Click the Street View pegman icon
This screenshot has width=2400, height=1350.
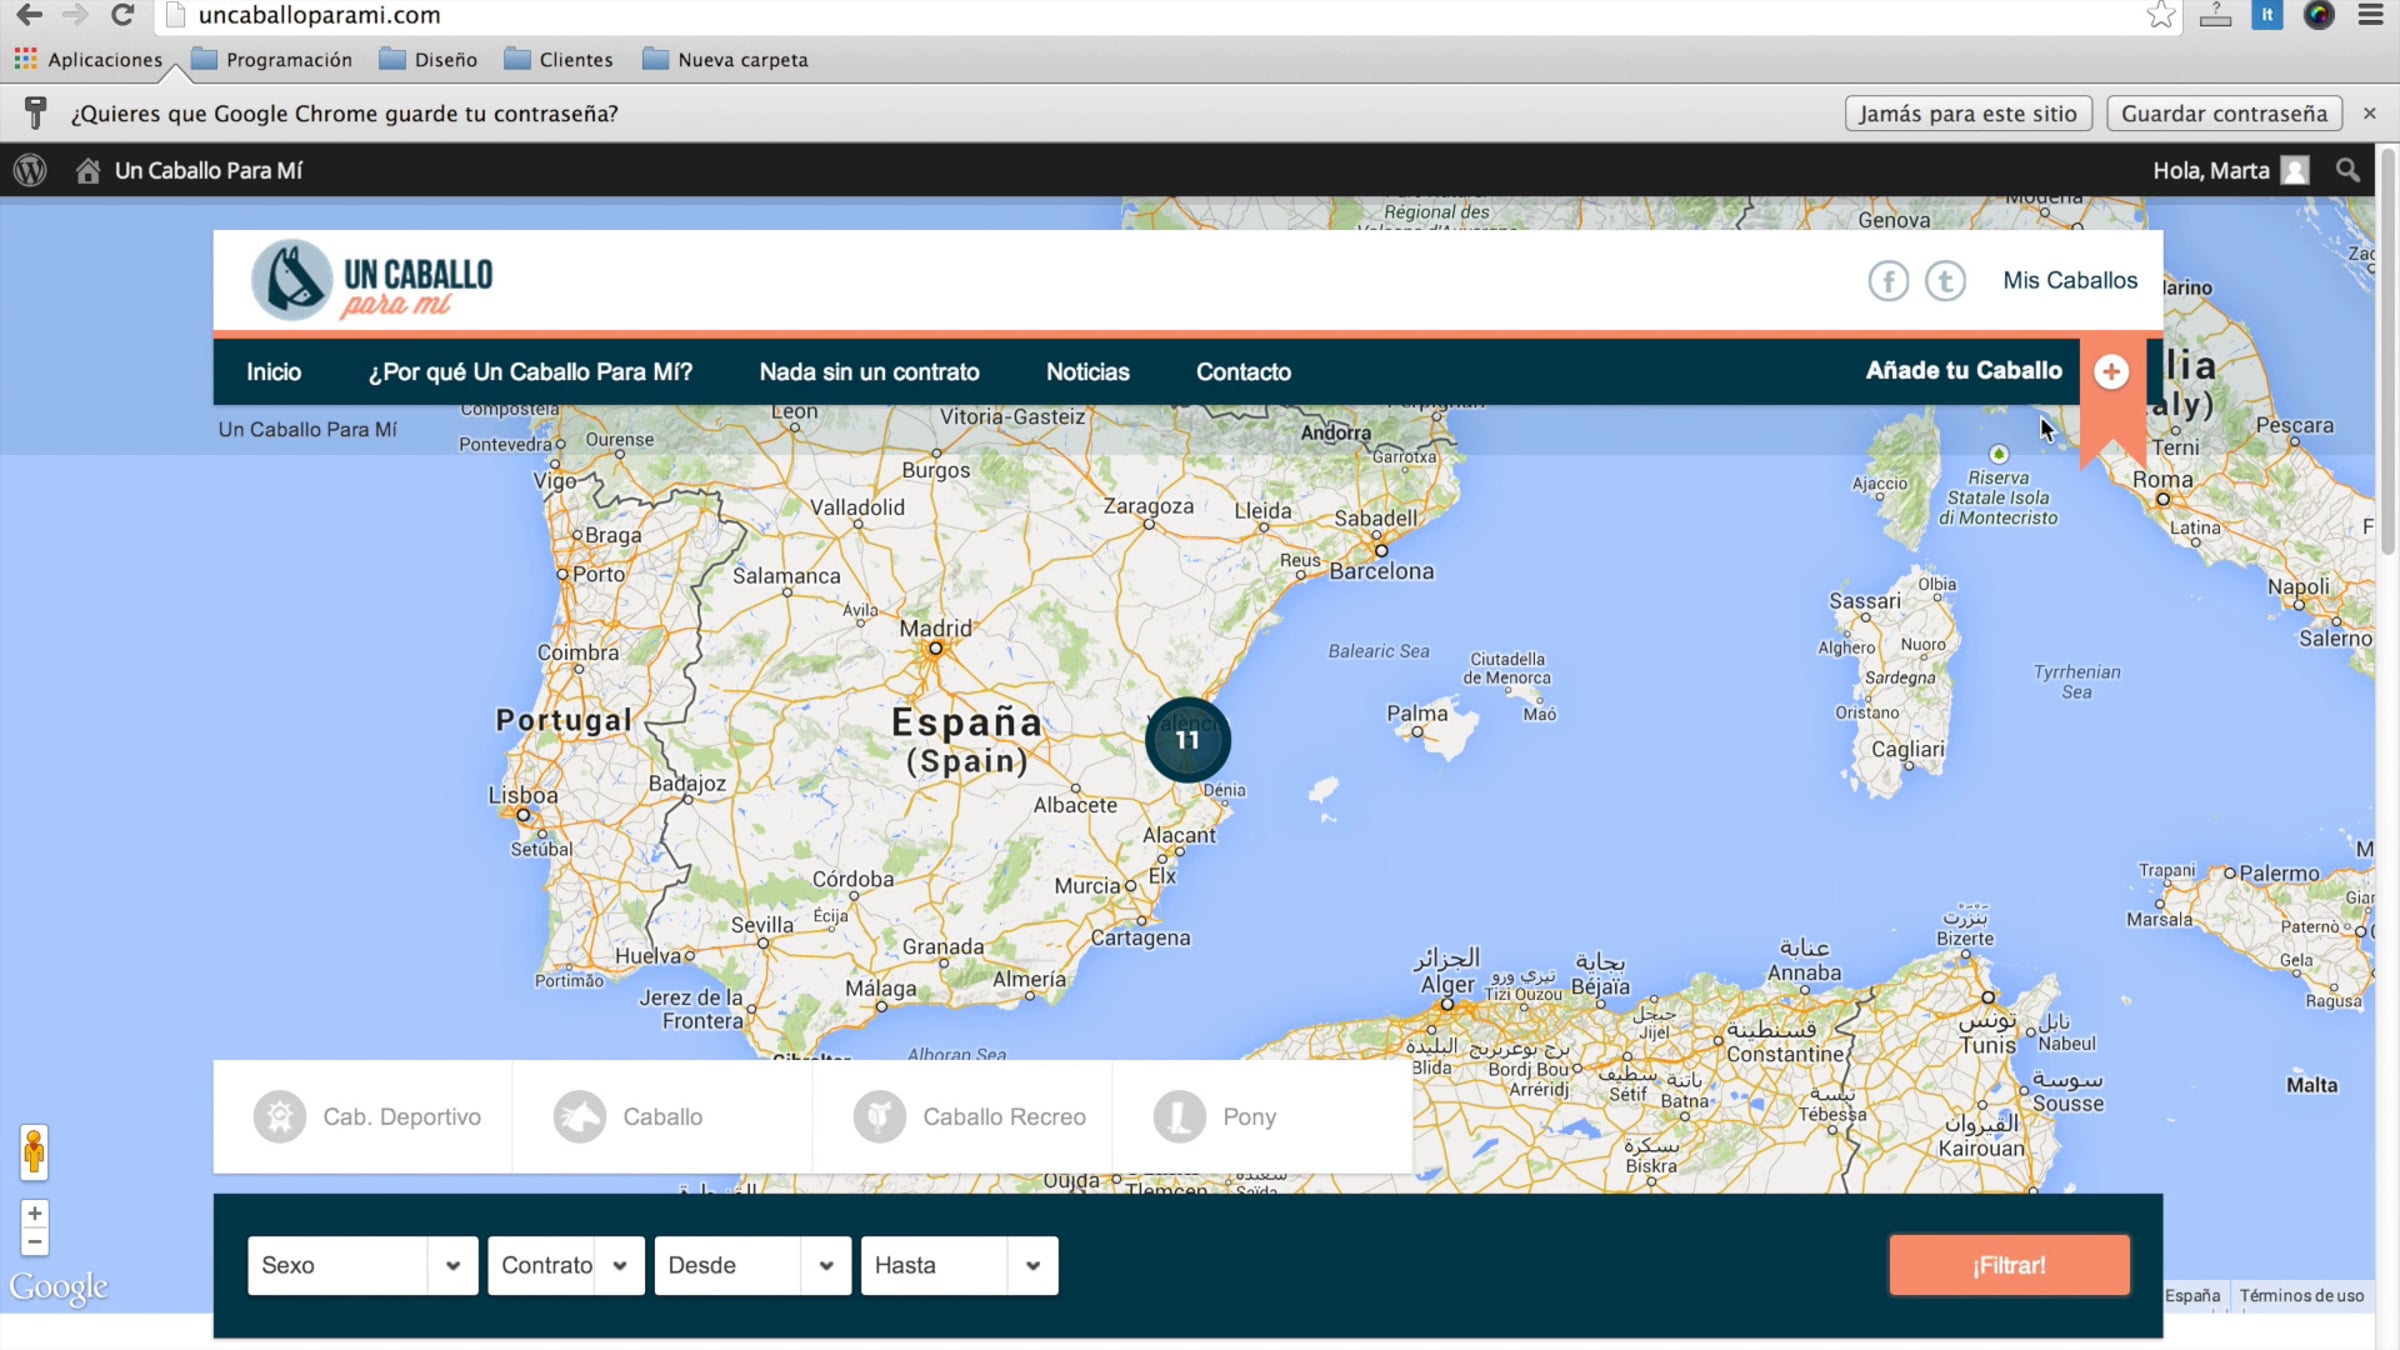[x=34, y=1152]
